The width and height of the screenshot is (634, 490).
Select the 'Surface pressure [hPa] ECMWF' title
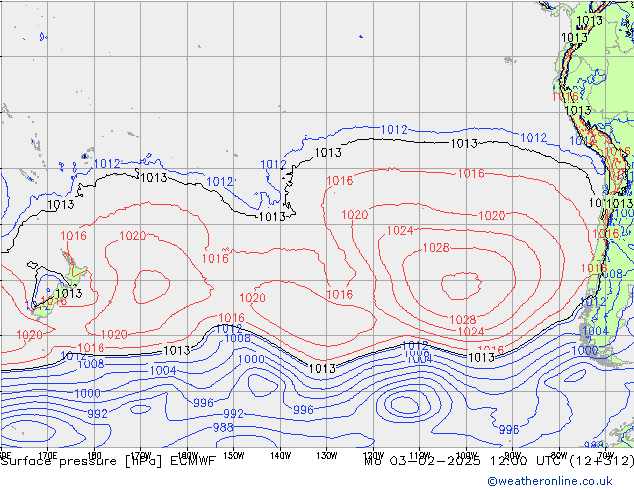tap(108, 461)
